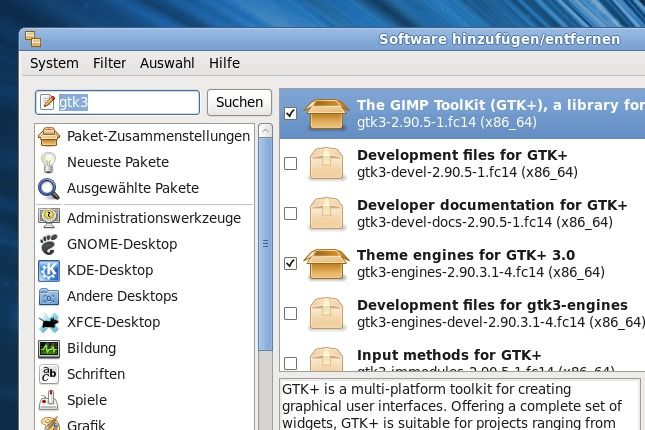Click the Suchen button
Screen dimensions: 645x430
[x=239, y=102]
